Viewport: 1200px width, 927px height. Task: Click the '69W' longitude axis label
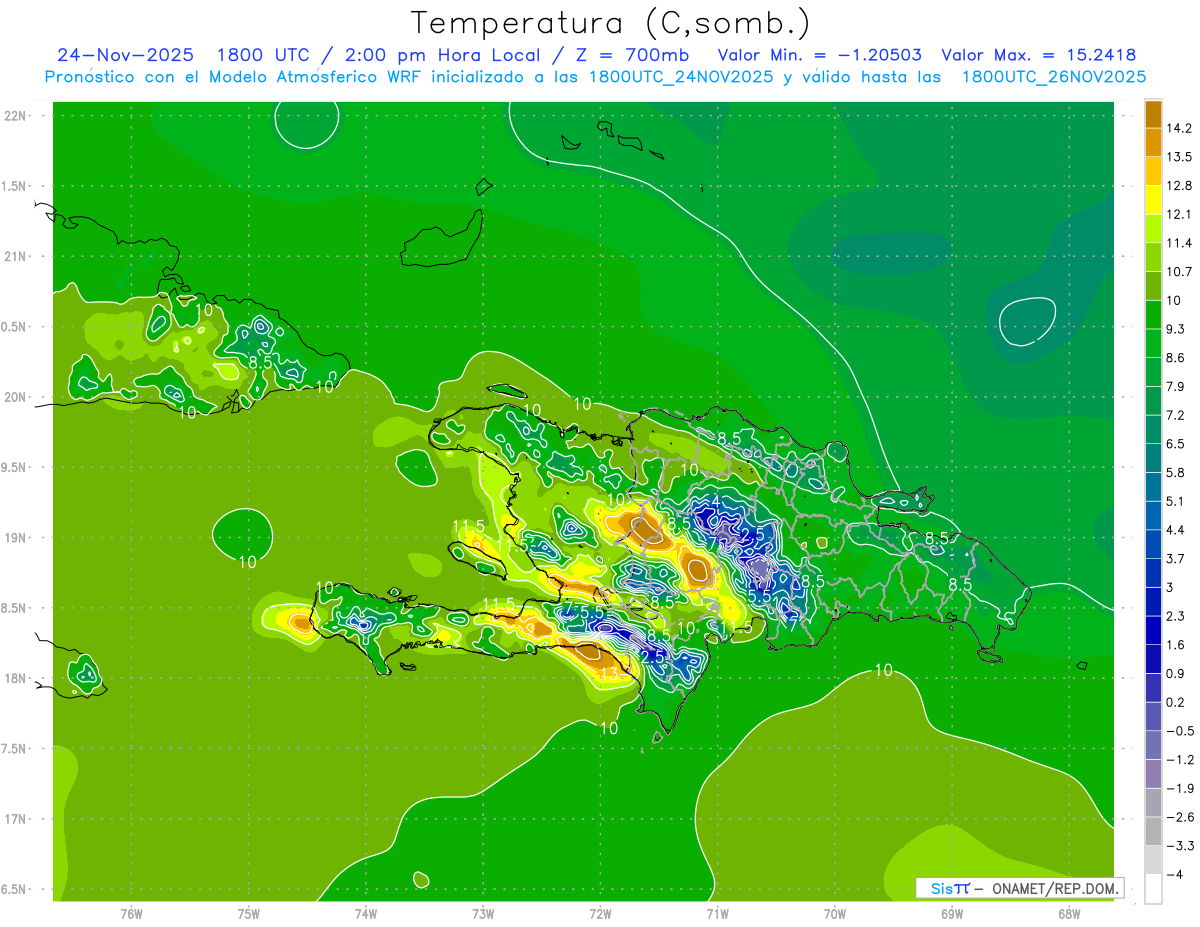[x=952, y=913]
